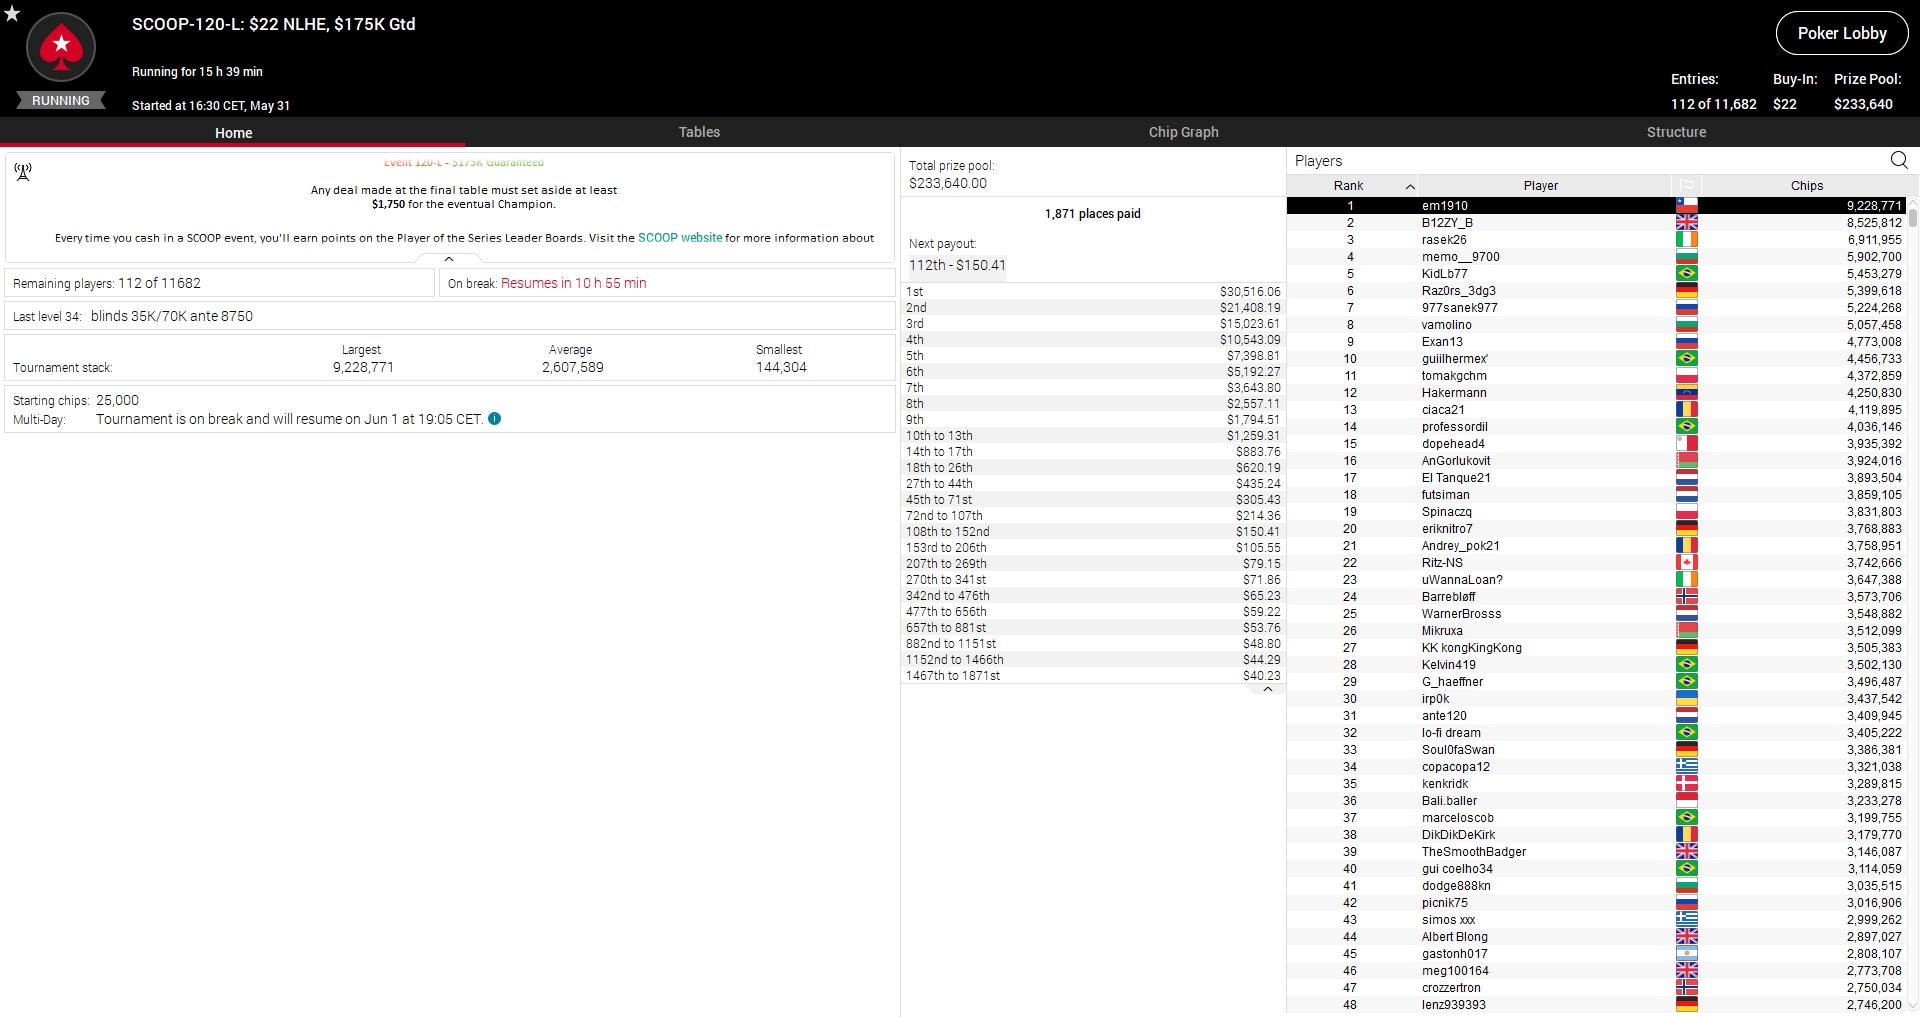Open the player search magnifier
This screenshot has height=1017, width=1920.
tap(1899, 160)
